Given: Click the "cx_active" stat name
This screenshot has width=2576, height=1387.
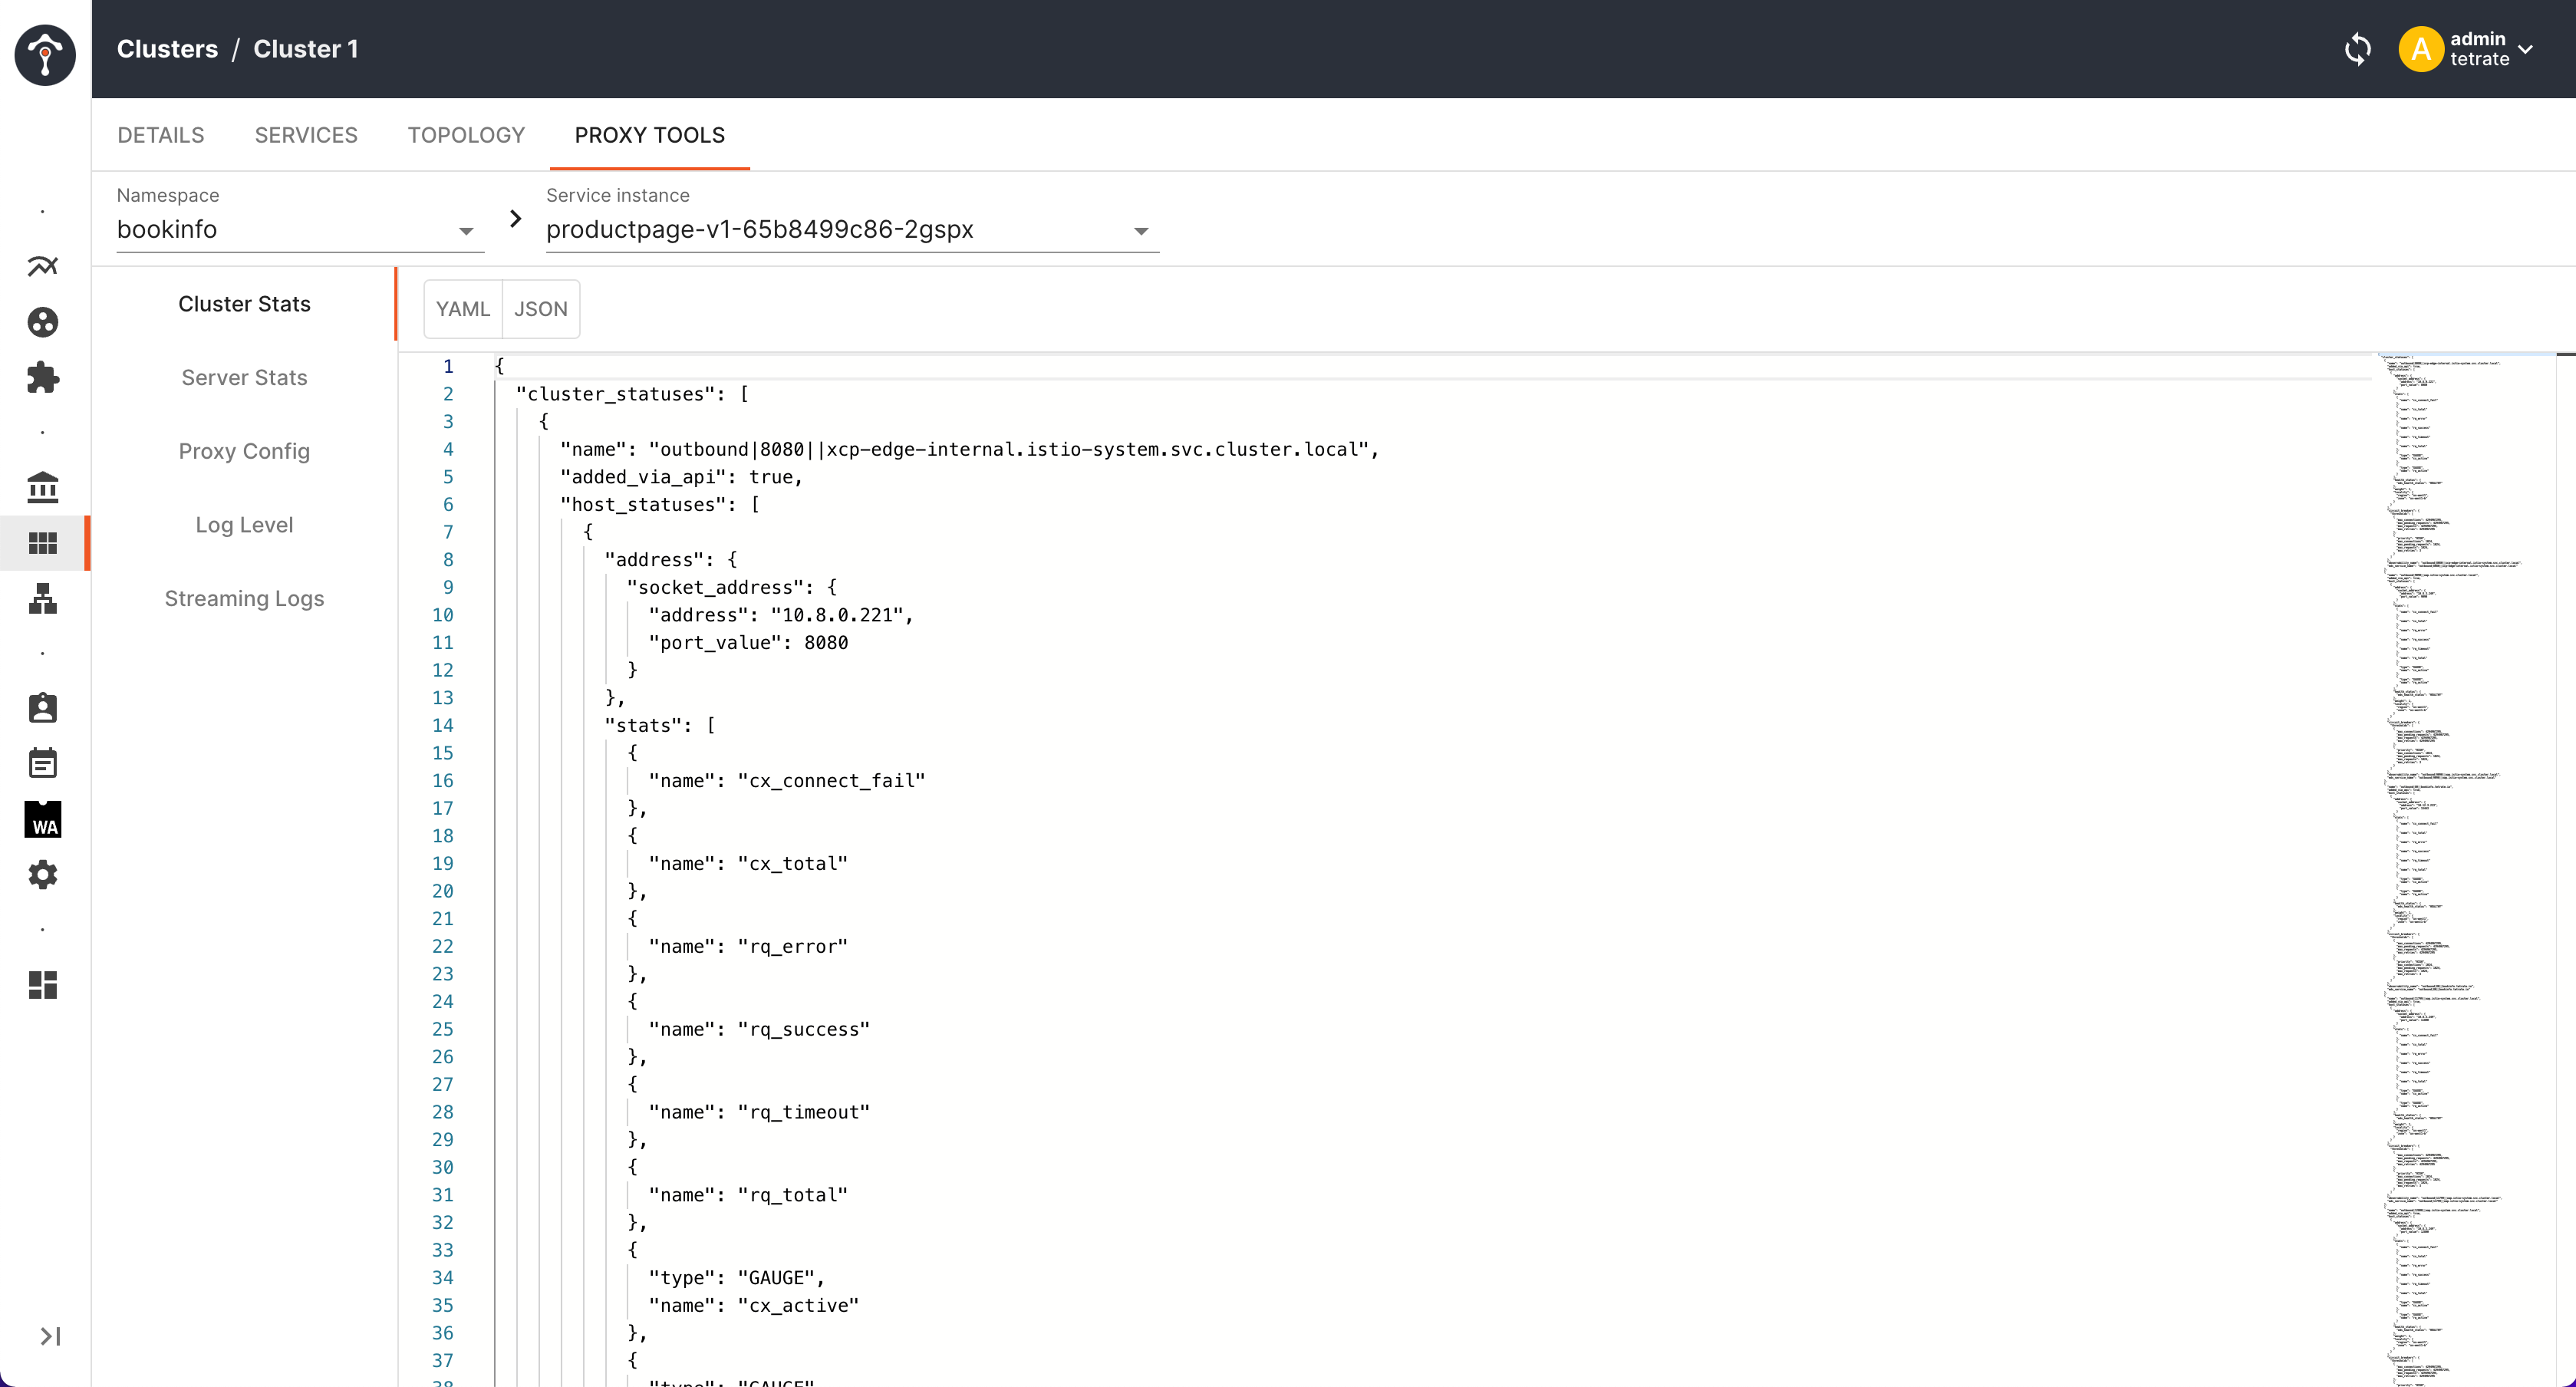Looking at the screenshot, I should [x=798, y=1306].
